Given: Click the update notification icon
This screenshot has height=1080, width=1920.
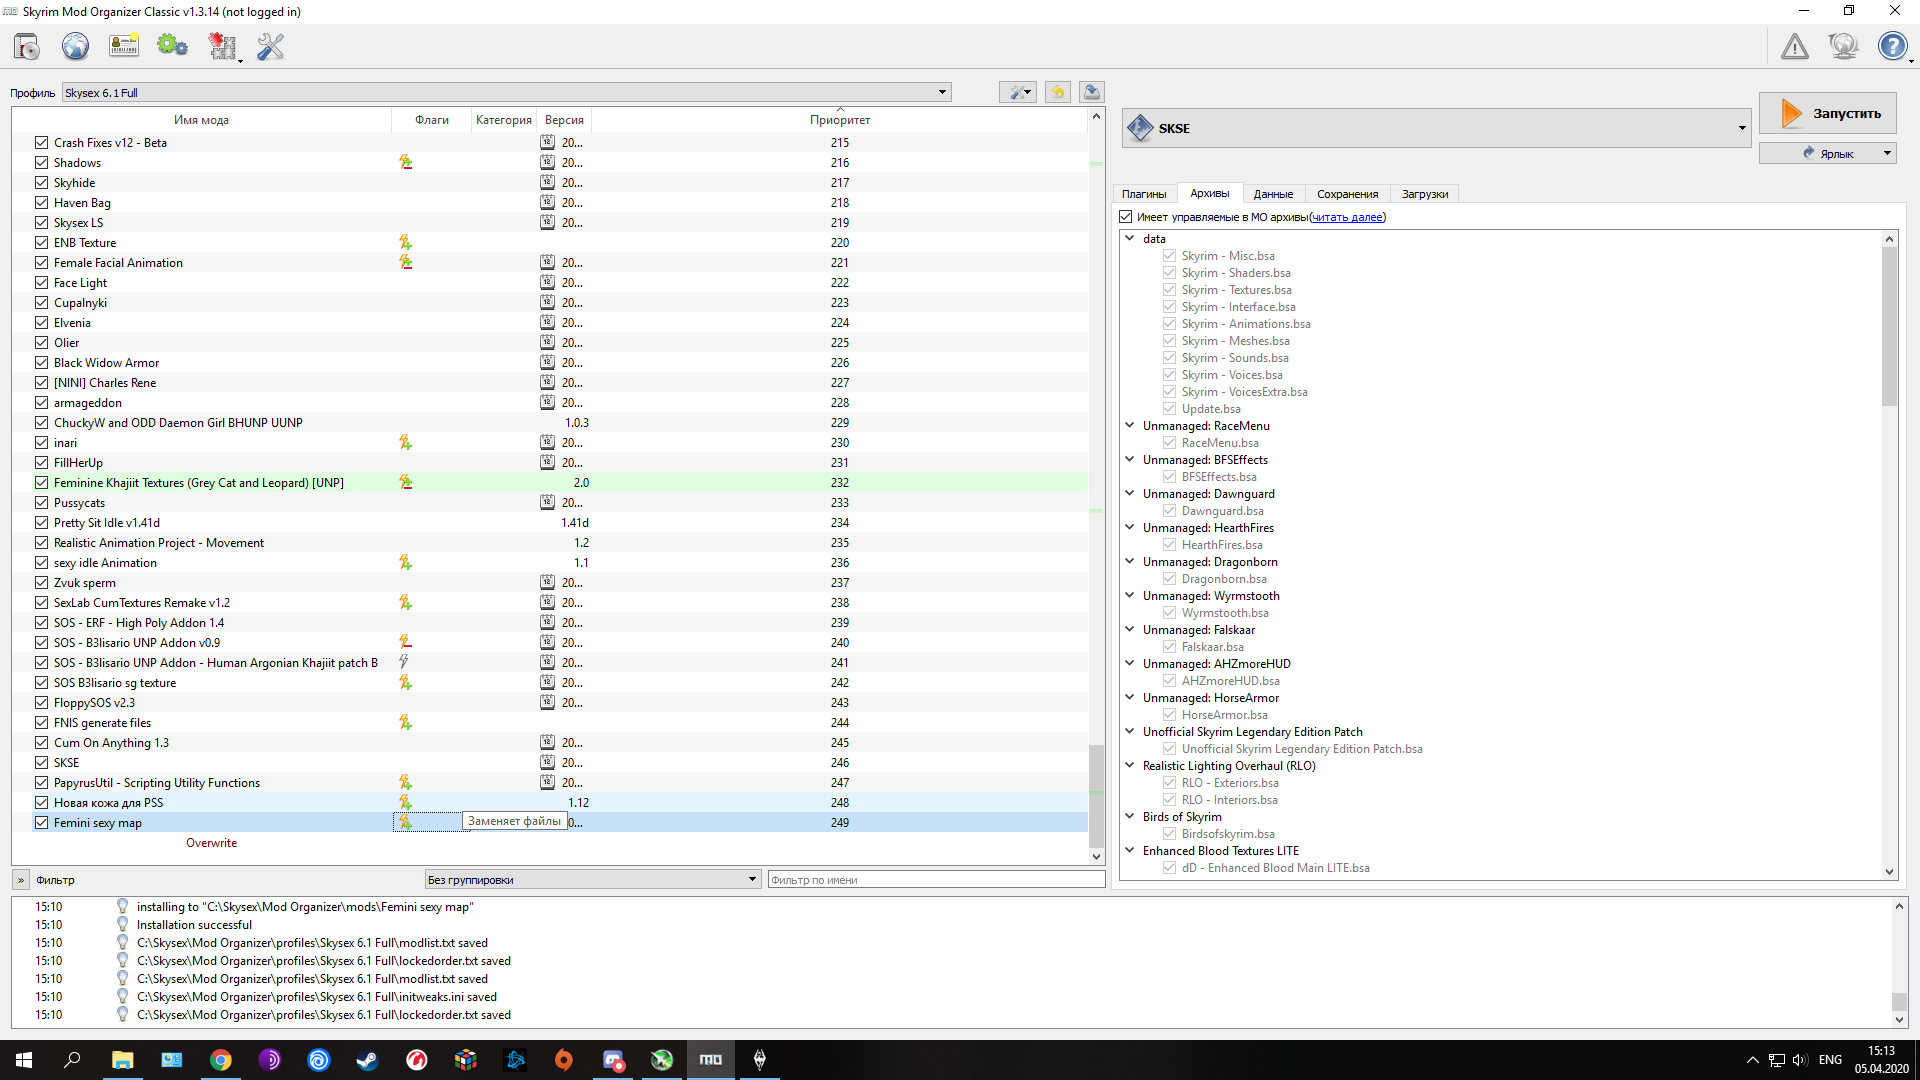Looking at the screenshot, I should 1843,46.
